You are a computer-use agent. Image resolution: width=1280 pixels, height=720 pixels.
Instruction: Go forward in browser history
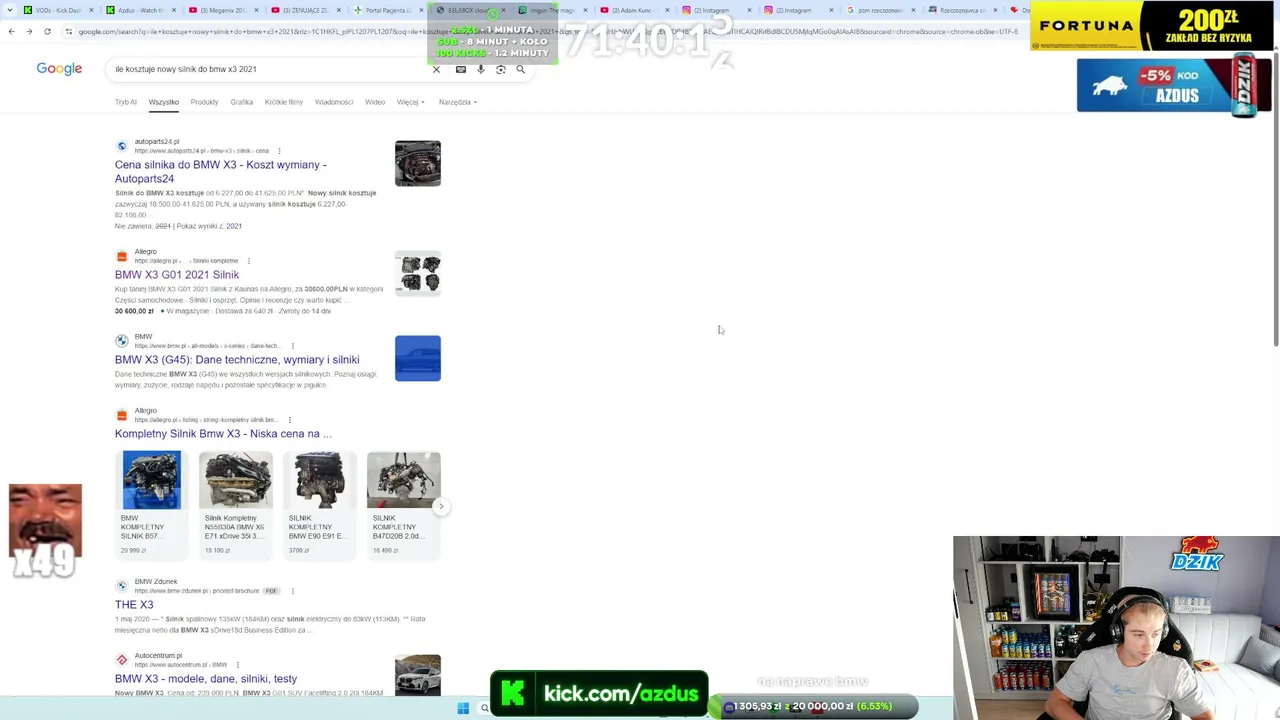tap(29, 31)
